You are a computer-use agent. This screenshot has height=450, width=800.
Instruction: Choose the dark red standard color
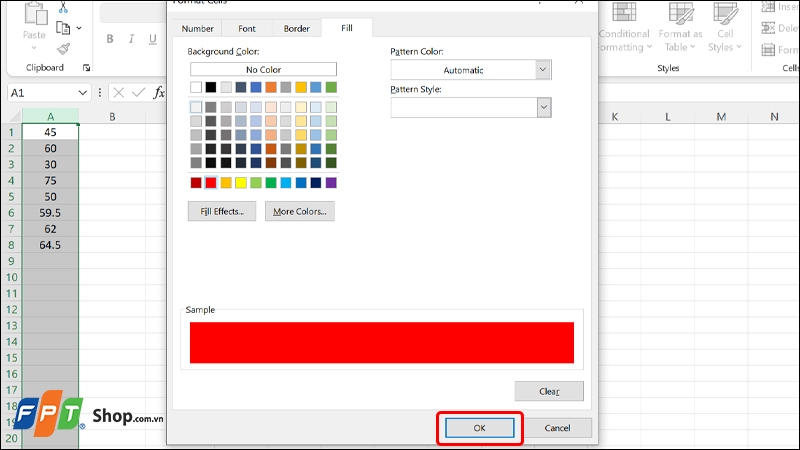196,183
